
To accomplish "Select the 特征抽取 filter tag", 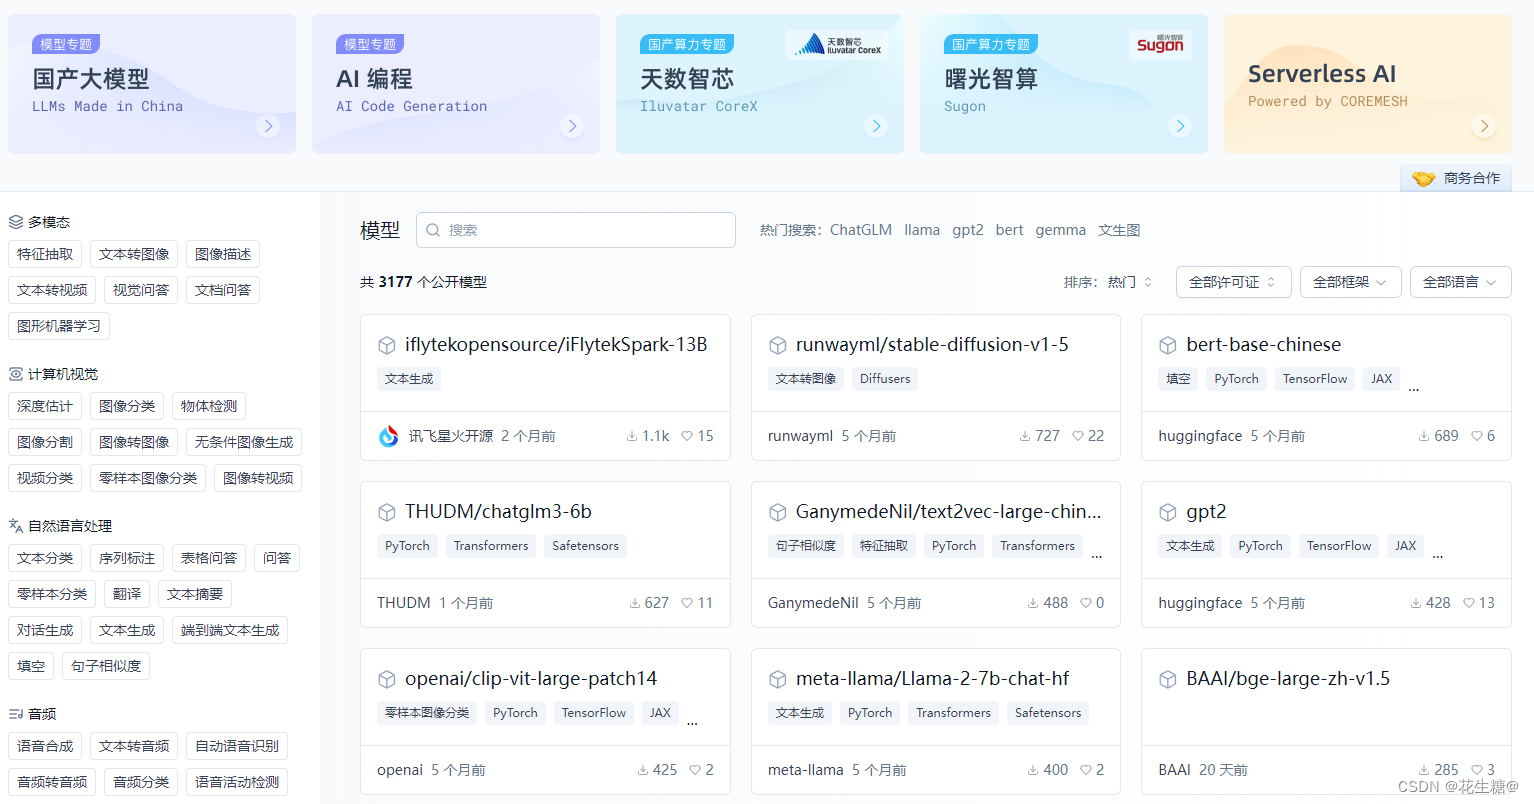I will (x=45, y=254).
